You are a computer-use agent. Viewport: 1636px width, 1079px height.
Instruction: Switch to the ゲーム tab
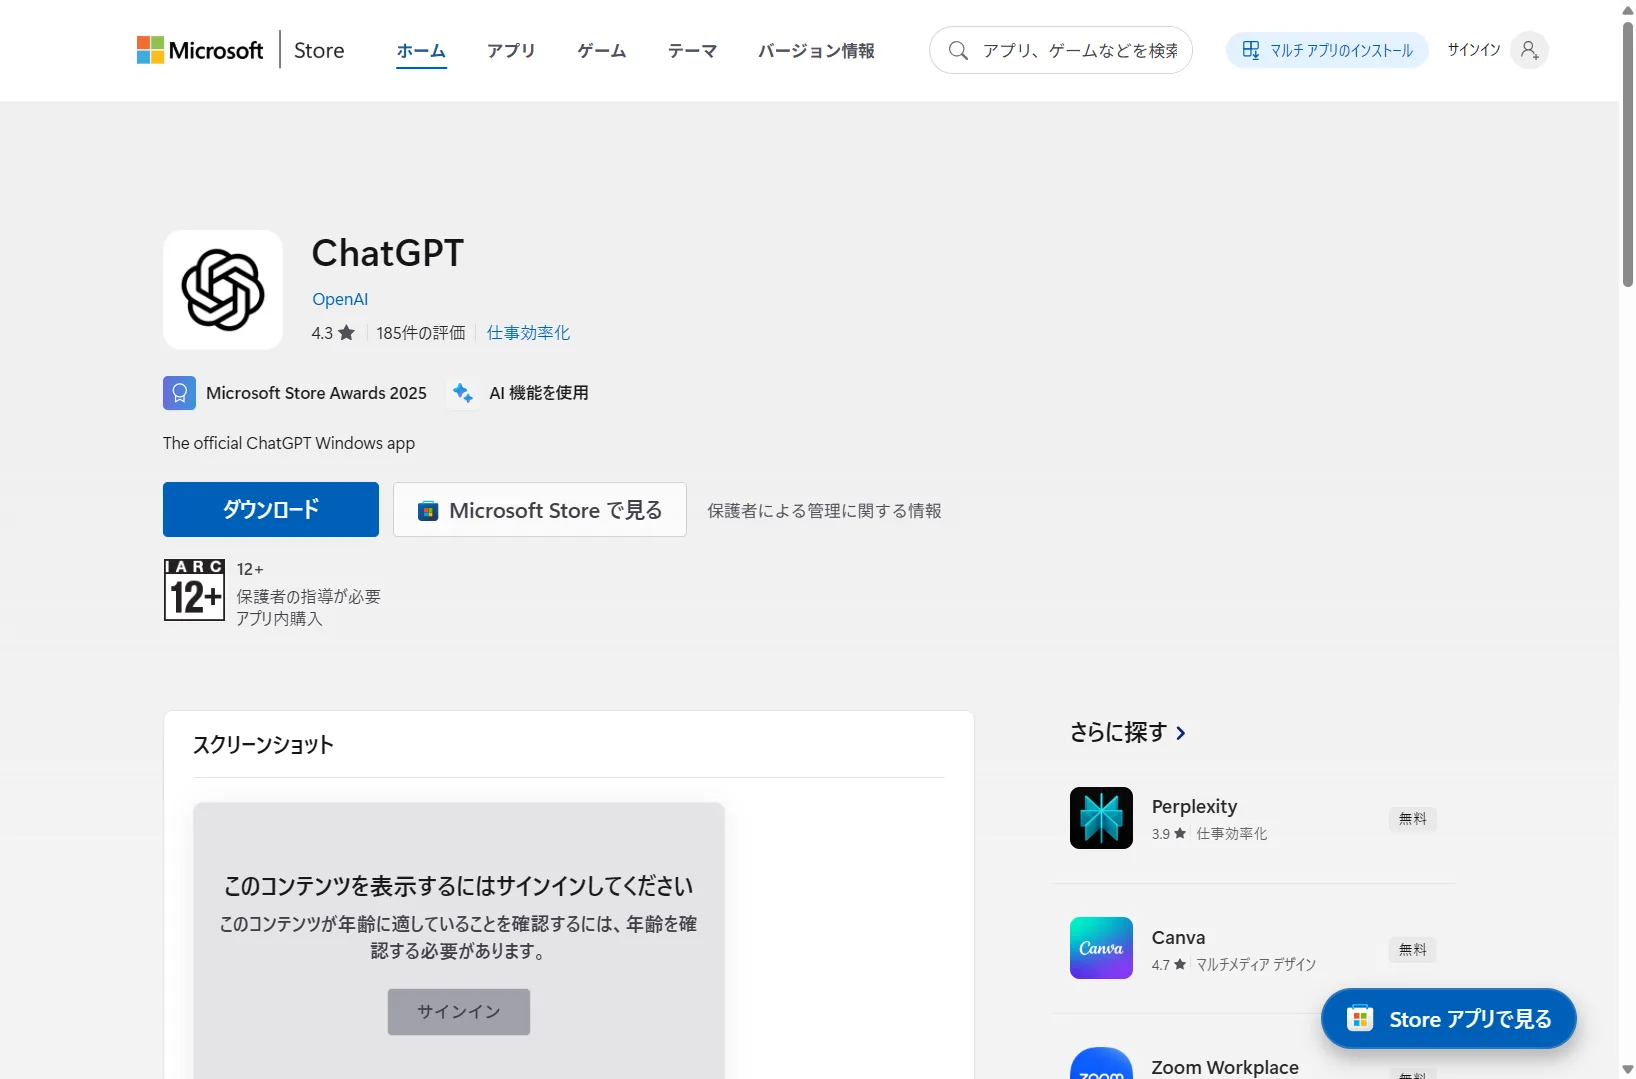coord(602,50)
